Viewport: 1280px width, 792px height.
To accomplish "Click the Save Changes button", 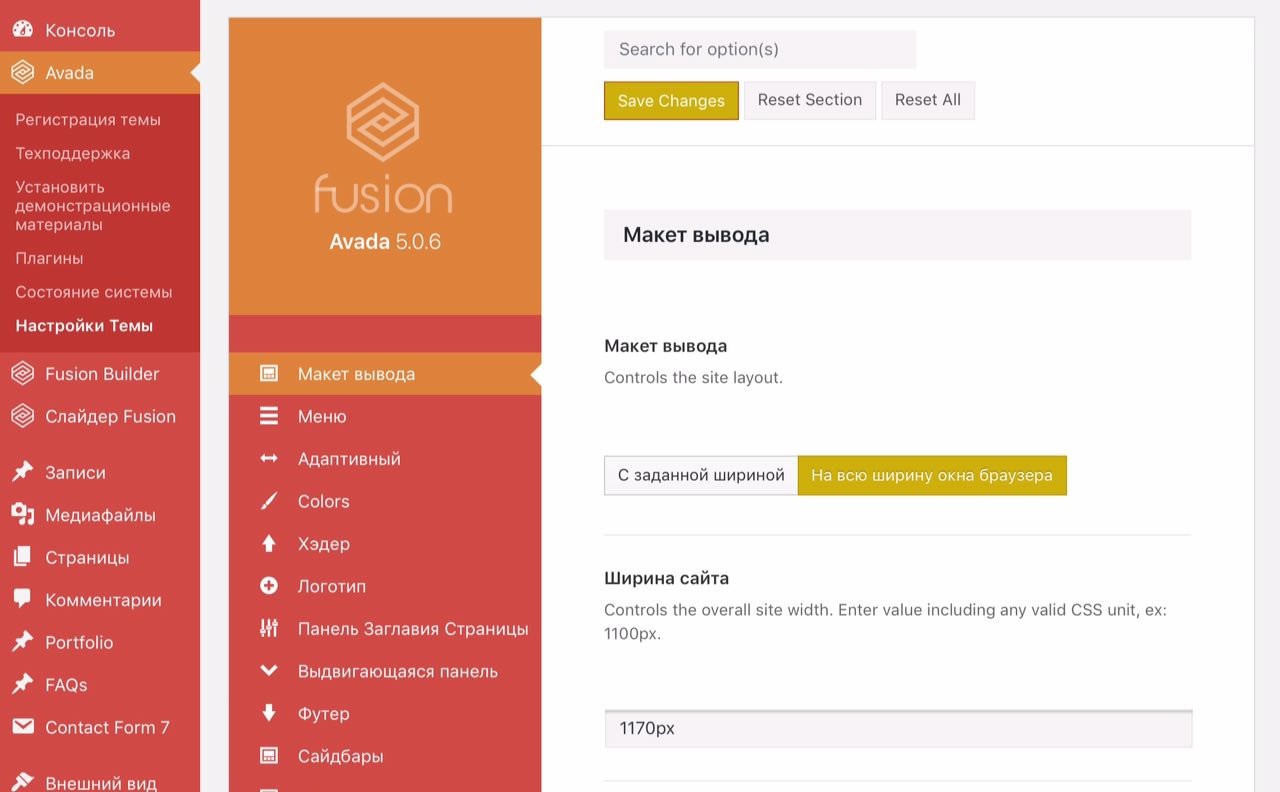I will pos(671,101).
